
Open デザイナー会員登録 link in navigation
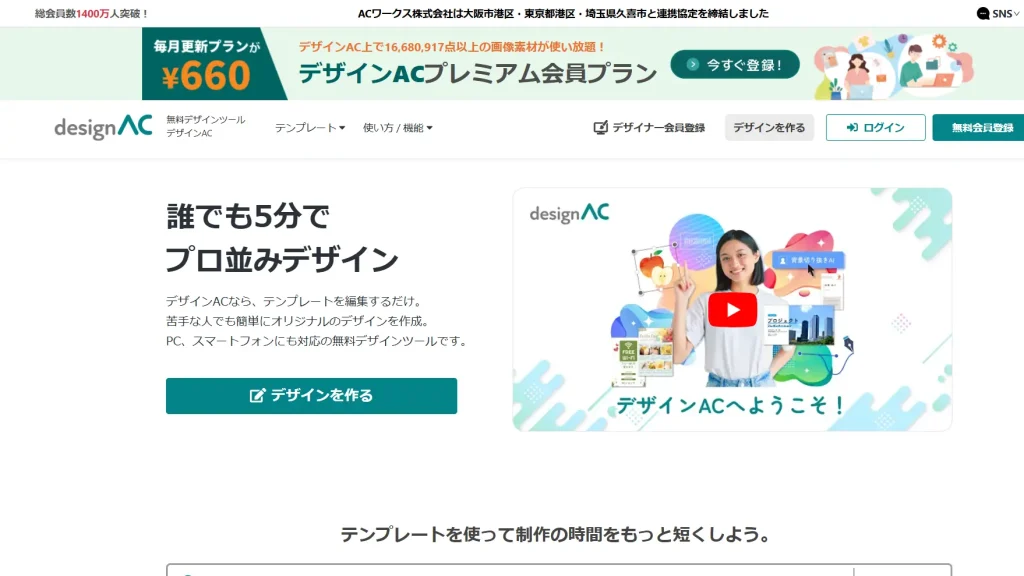click(x=649, y=127)
